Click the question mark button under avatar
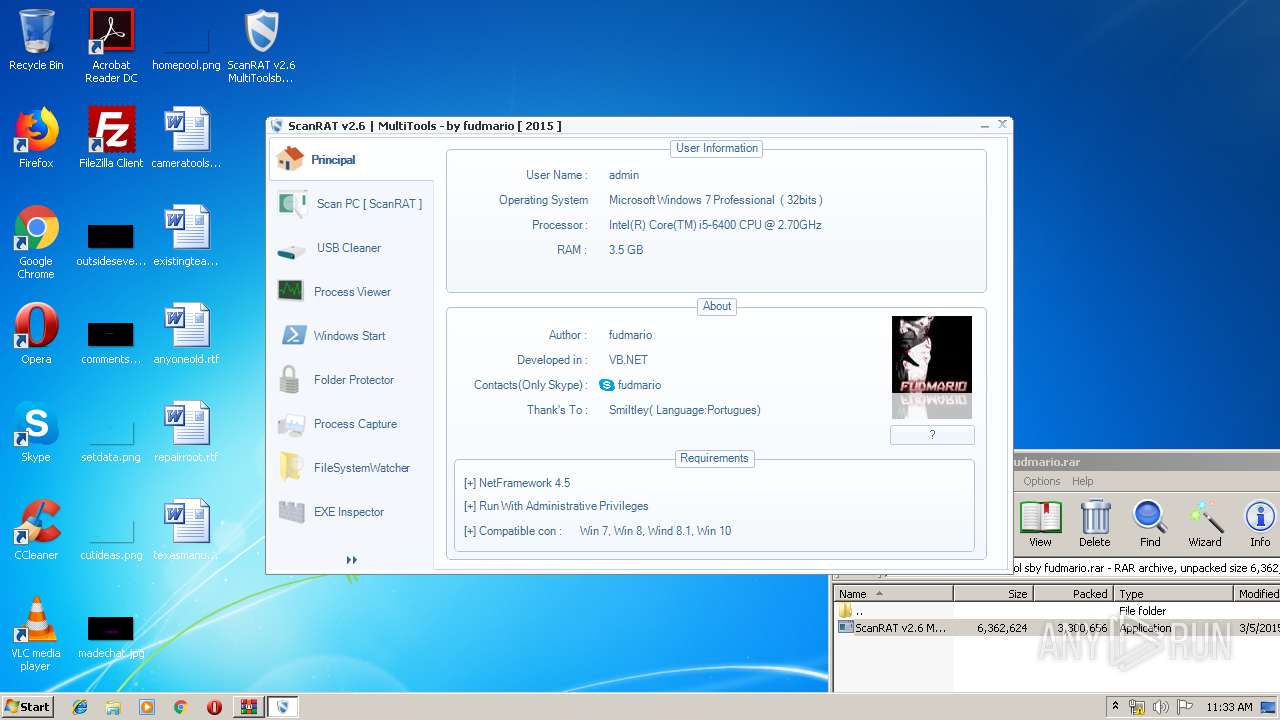1280x720 pixels. 932,435
